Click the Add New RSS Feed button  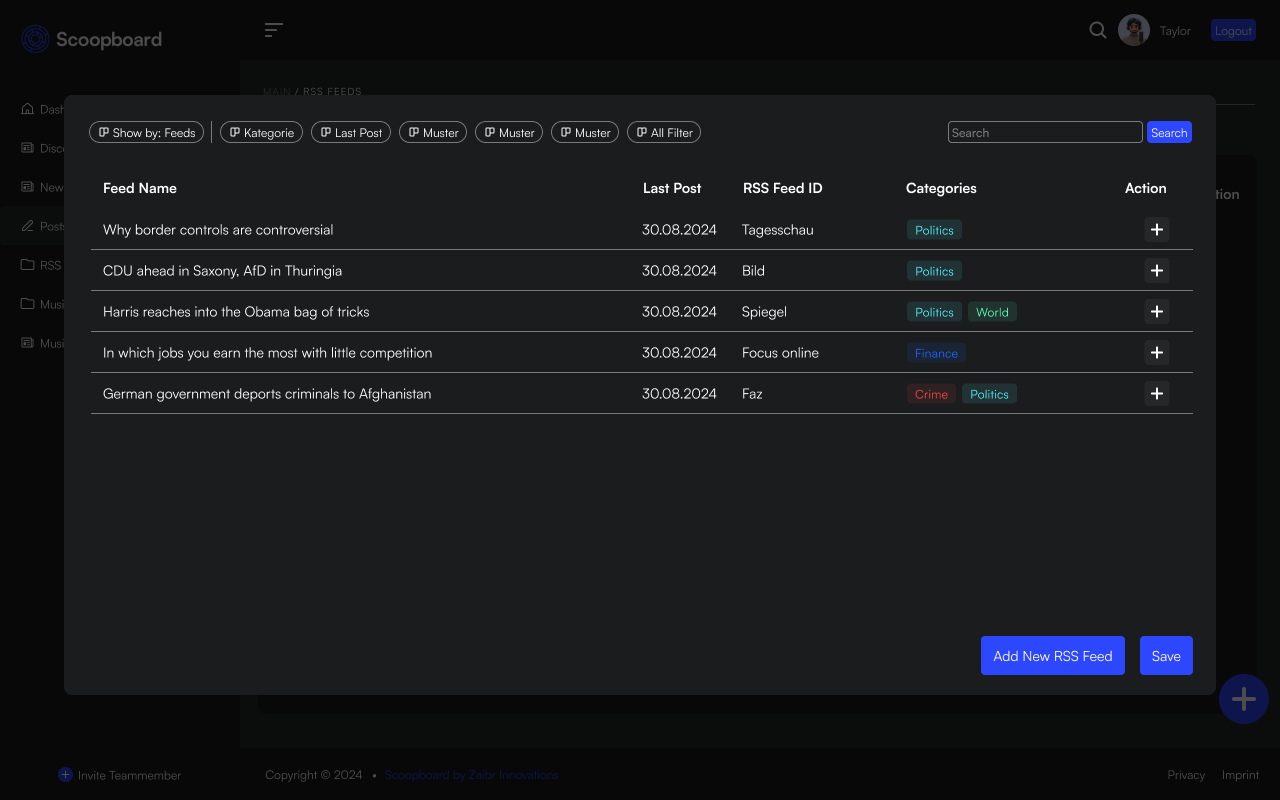point(1052,656)
